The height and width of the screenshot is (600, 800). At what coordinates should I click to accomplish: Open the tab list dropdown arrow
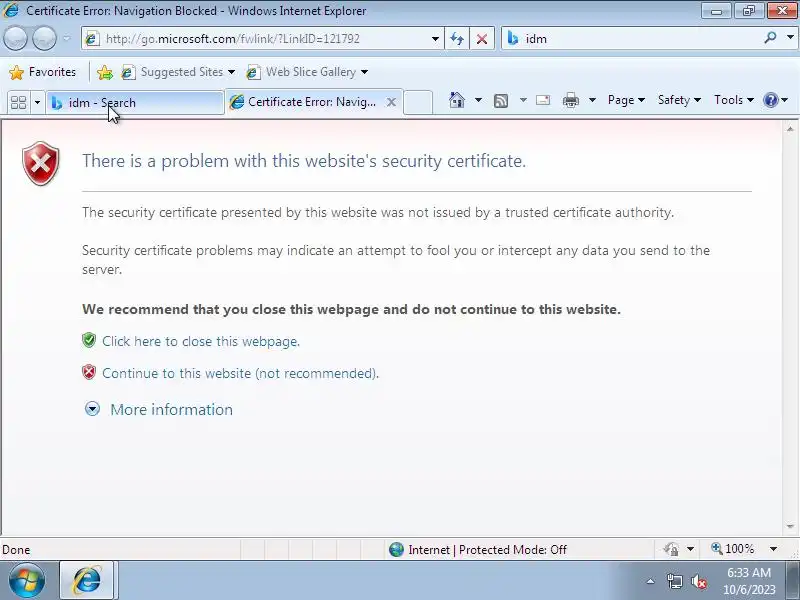(37, 103)
